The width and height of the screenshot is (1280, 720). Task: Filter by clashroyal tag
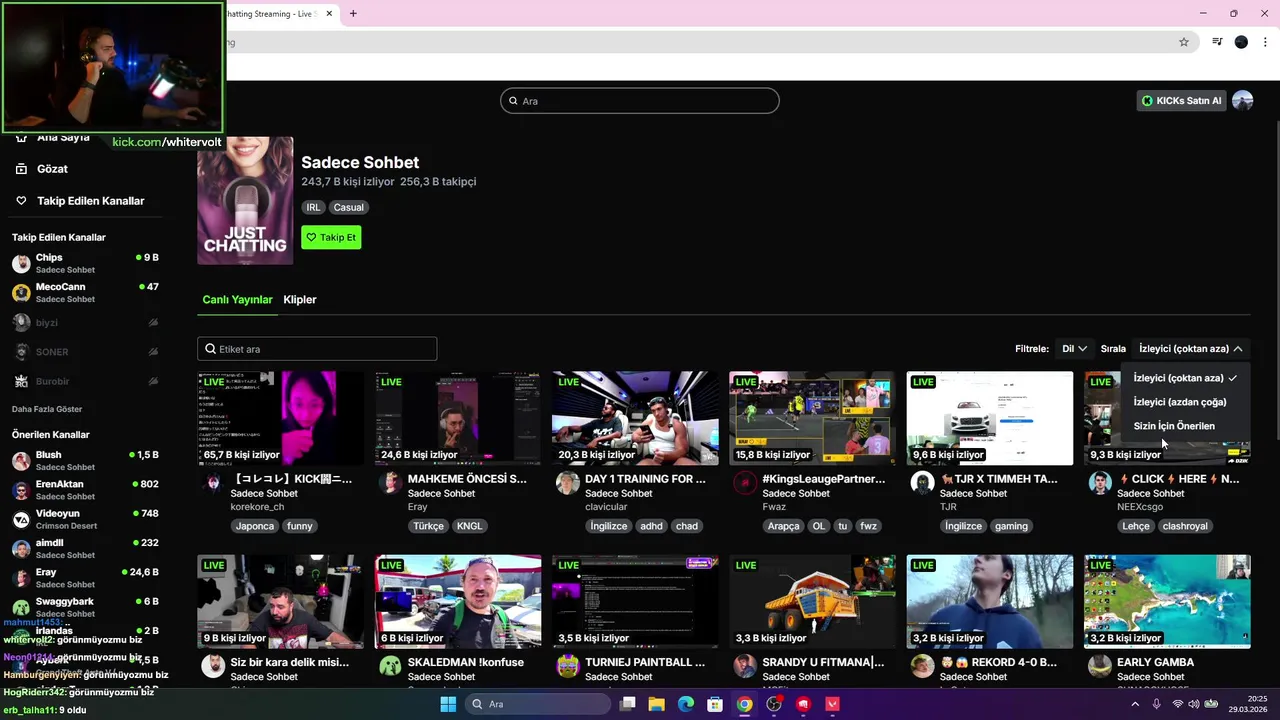pyautogui.click(x=1185, y=526)
